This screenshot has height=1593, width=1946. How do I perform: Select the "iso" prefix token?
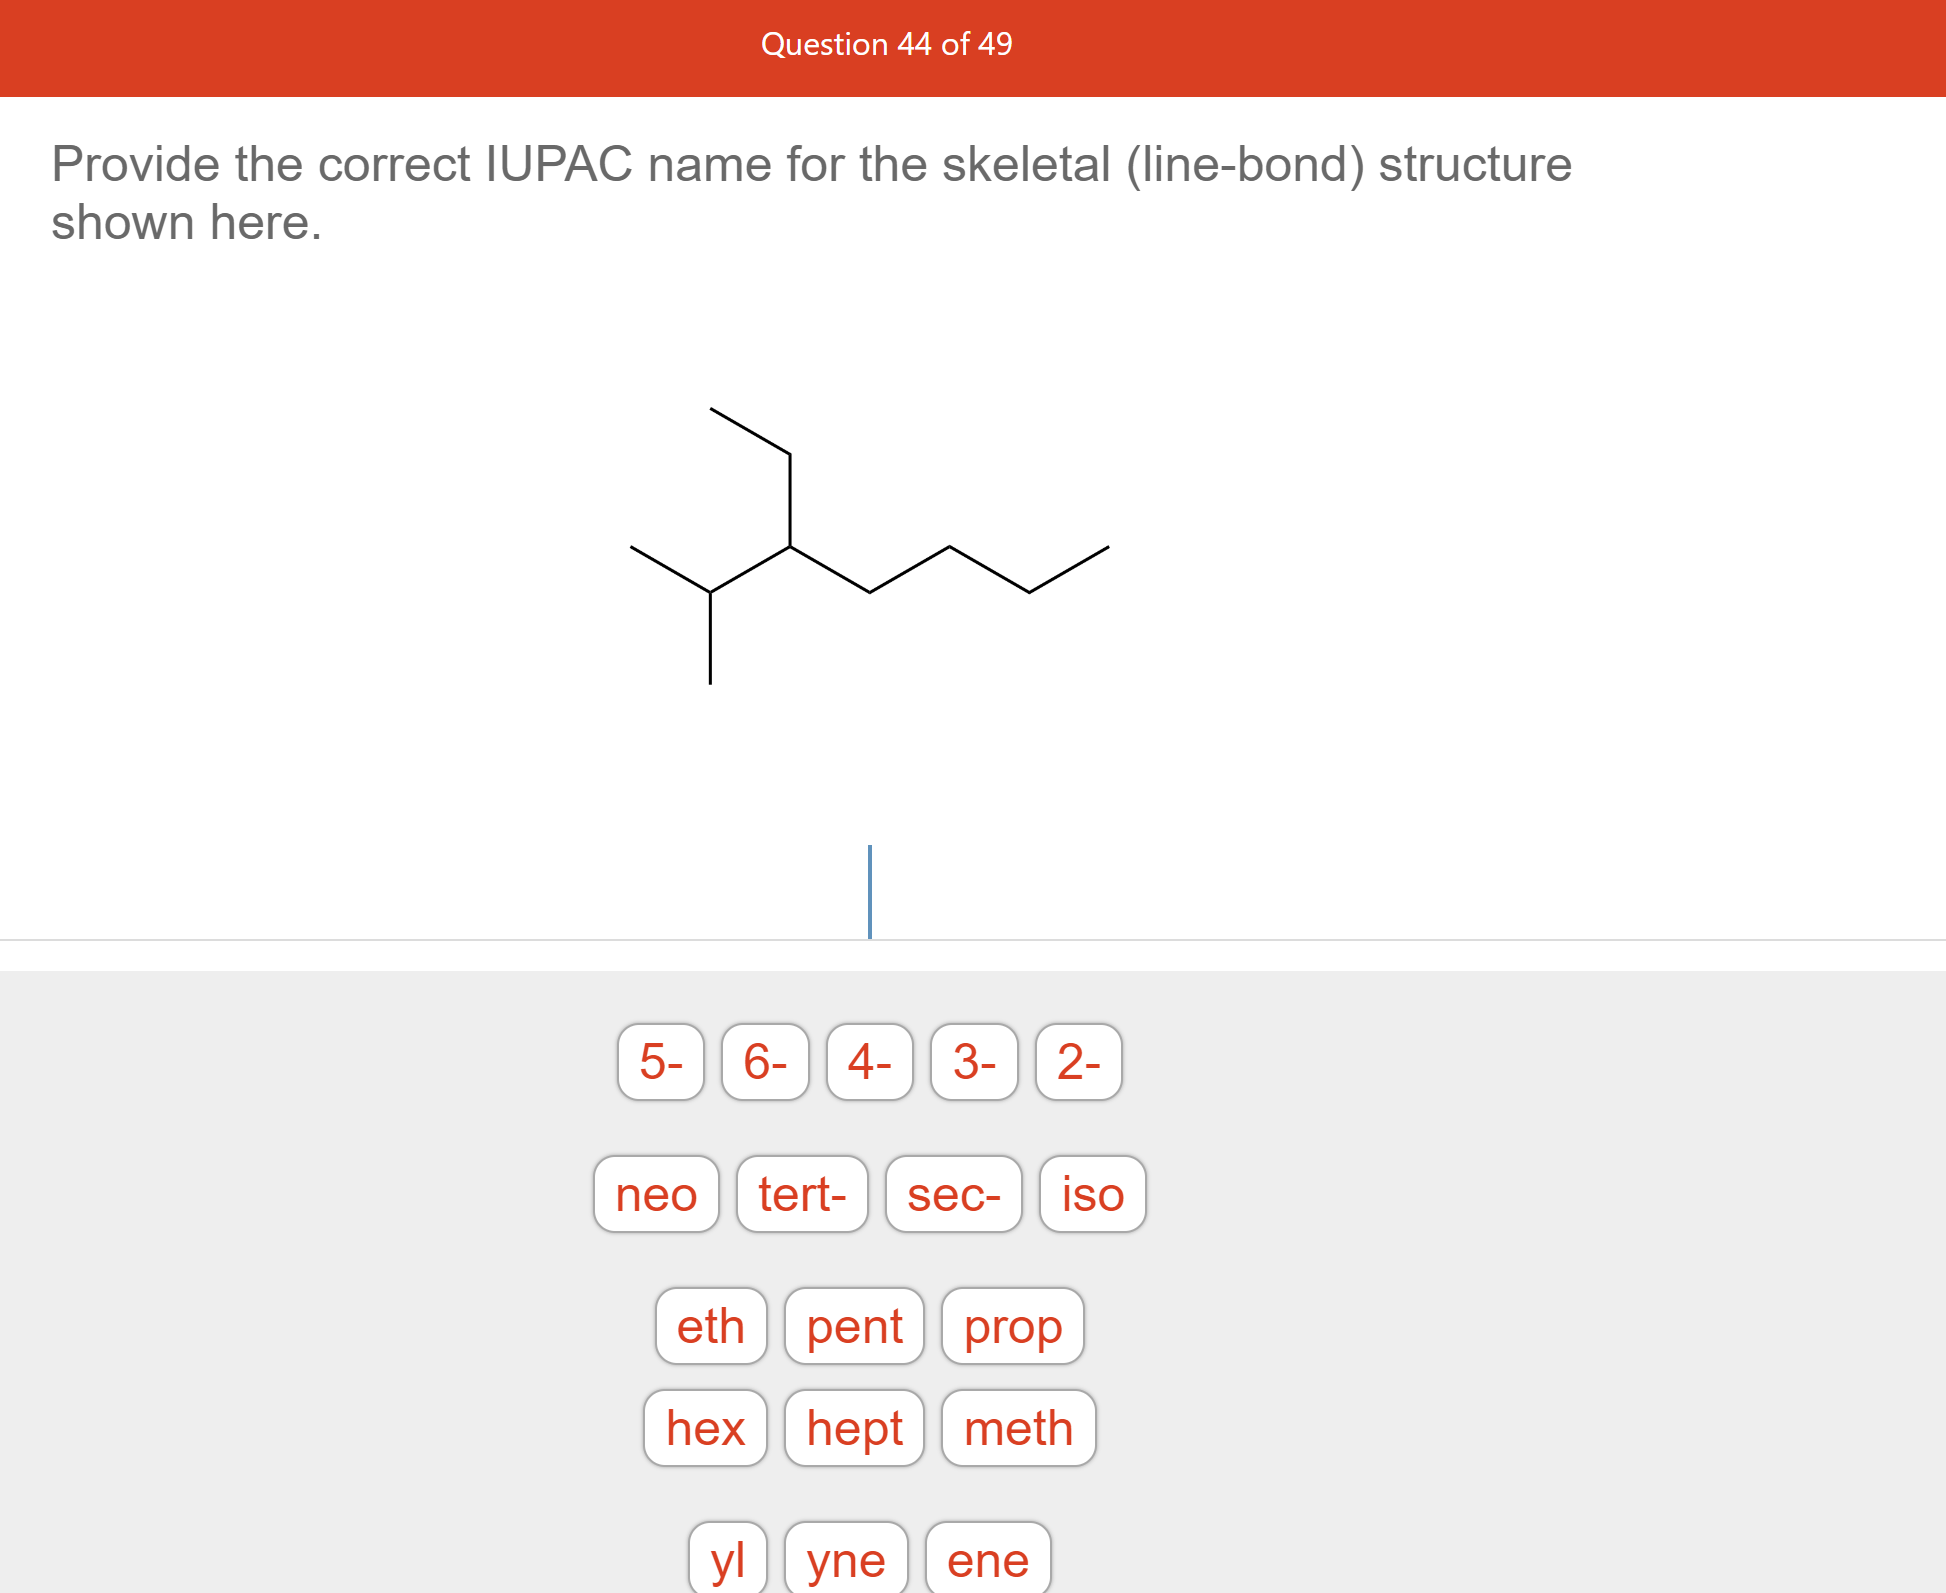click(x=1091, y=1194)
